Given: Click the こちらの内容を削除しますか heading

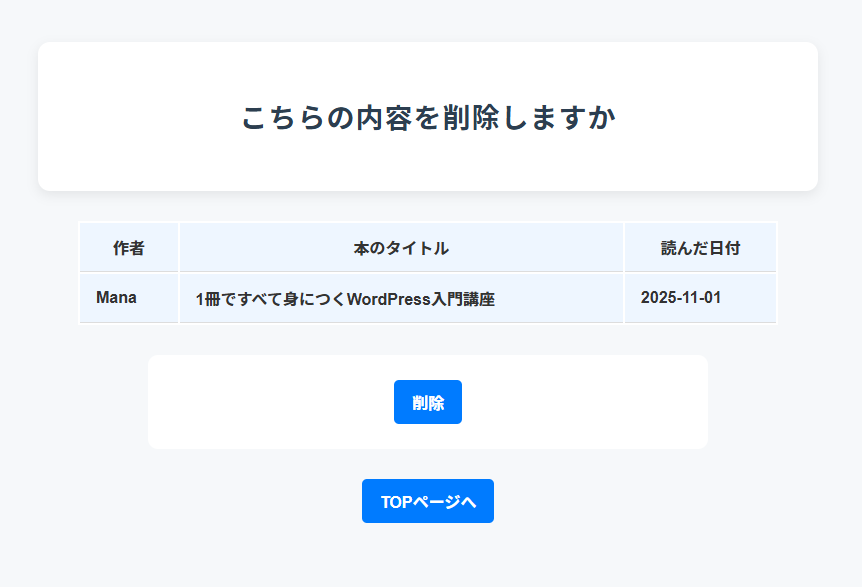Looking at the screenshot, I should point(427,117).
